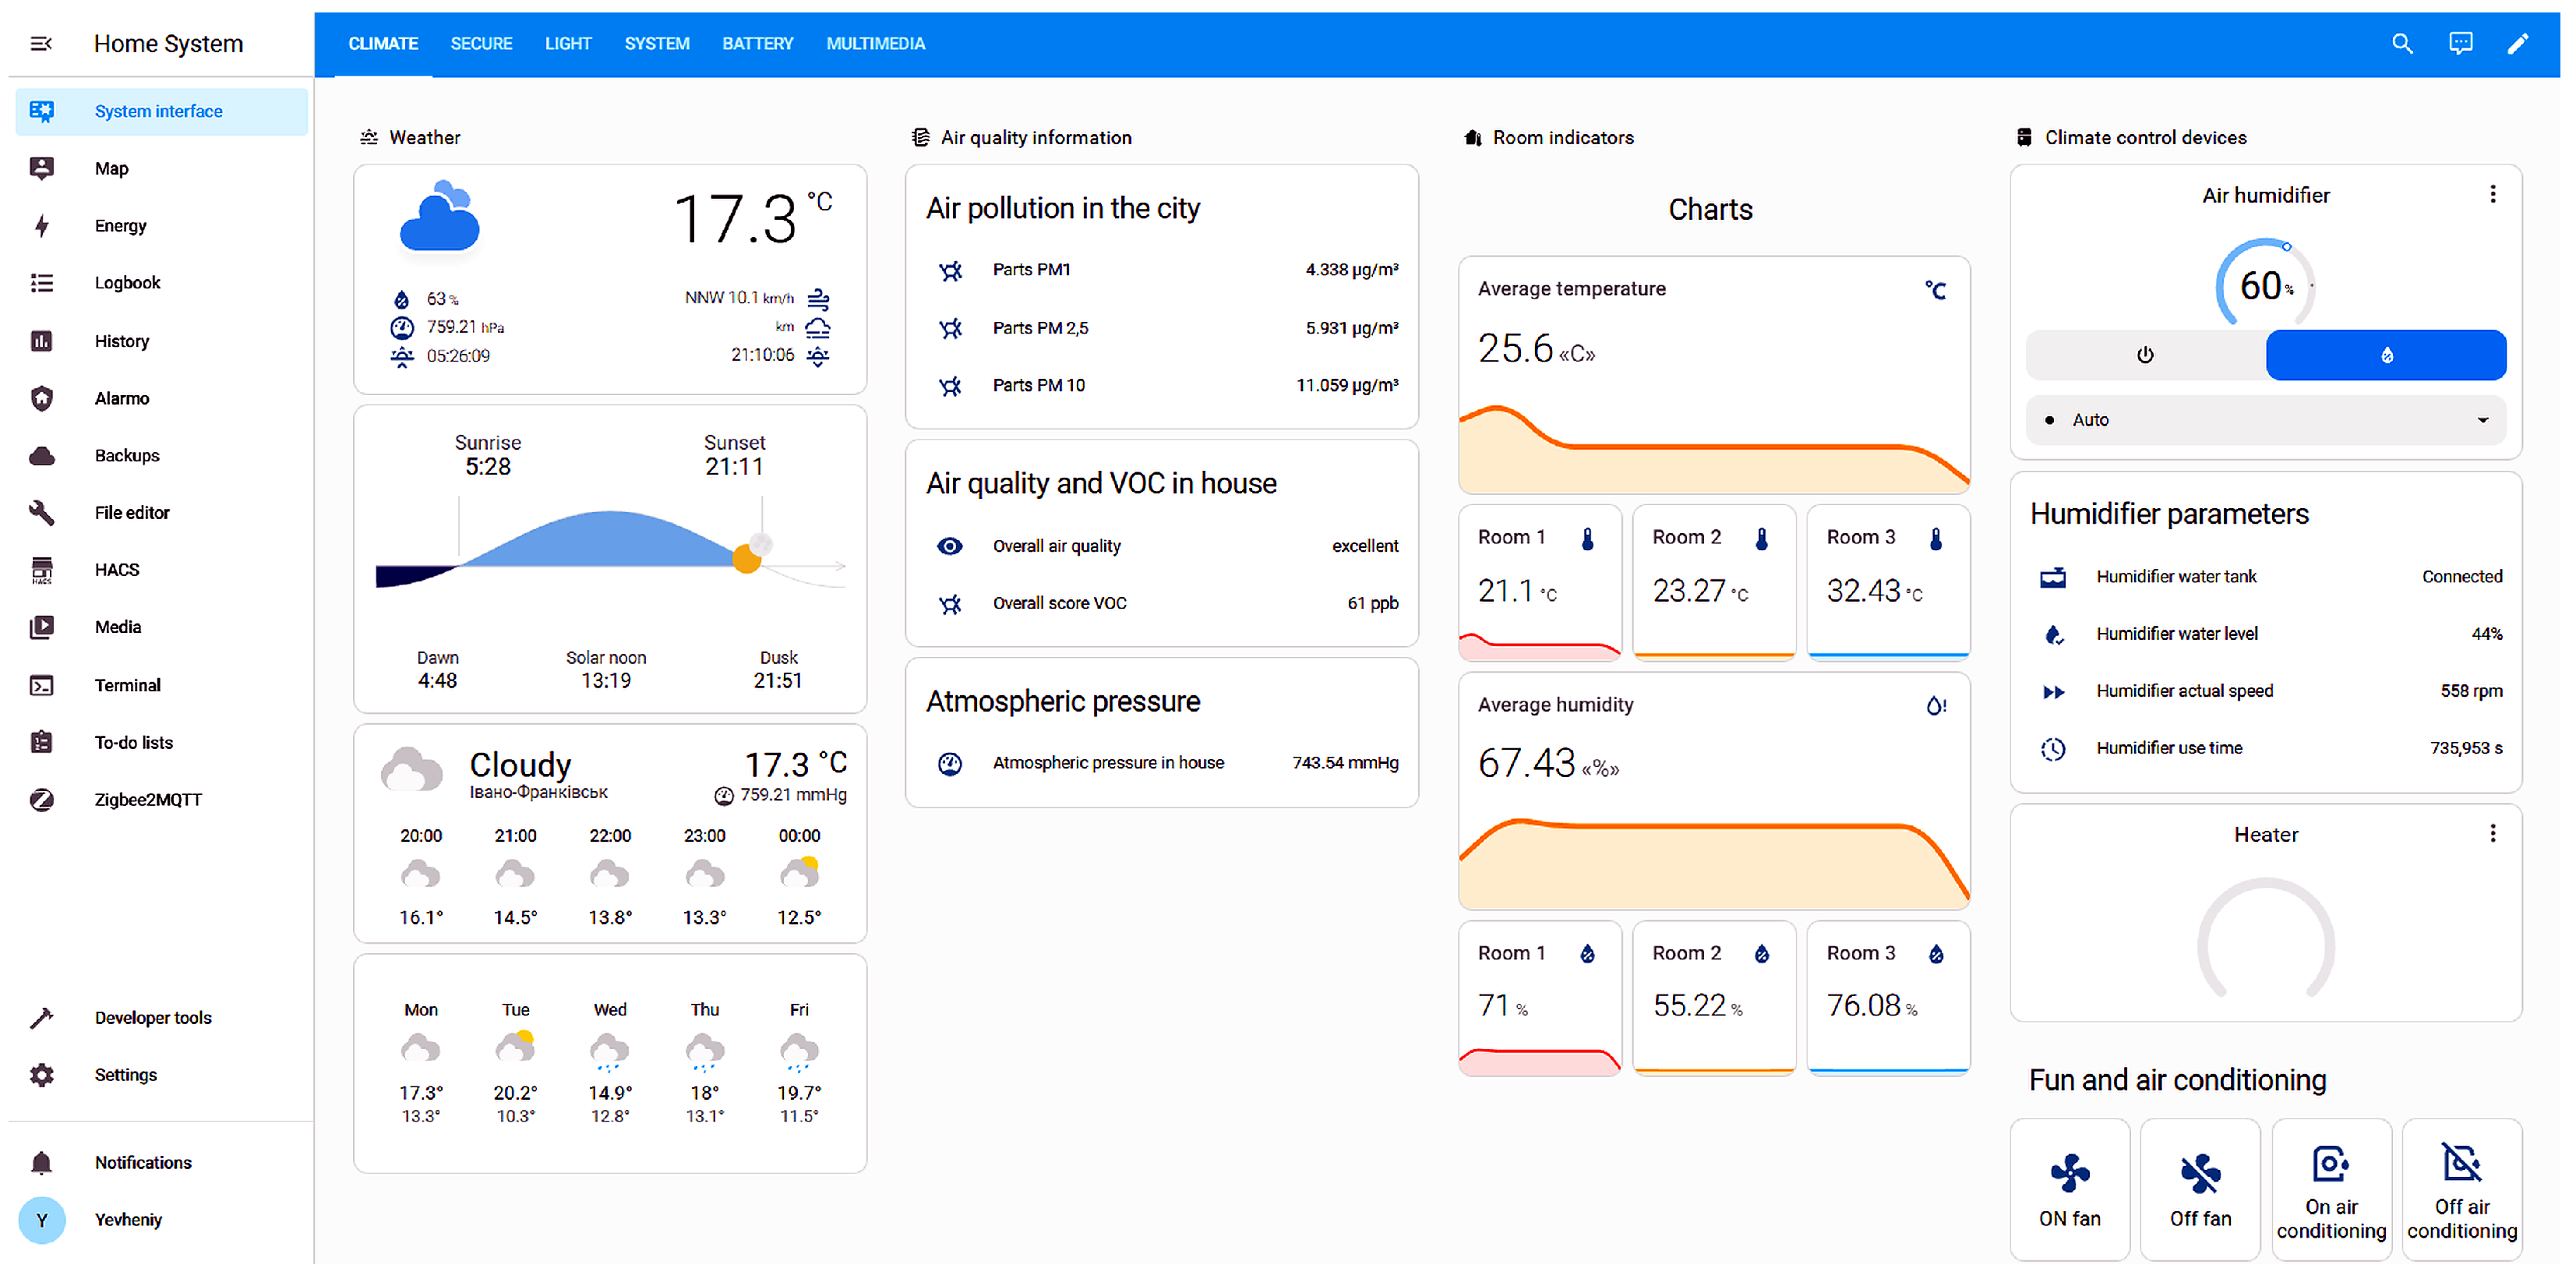
Task: Open the assist chat icon in header
Action: [x=2460, y=44]
